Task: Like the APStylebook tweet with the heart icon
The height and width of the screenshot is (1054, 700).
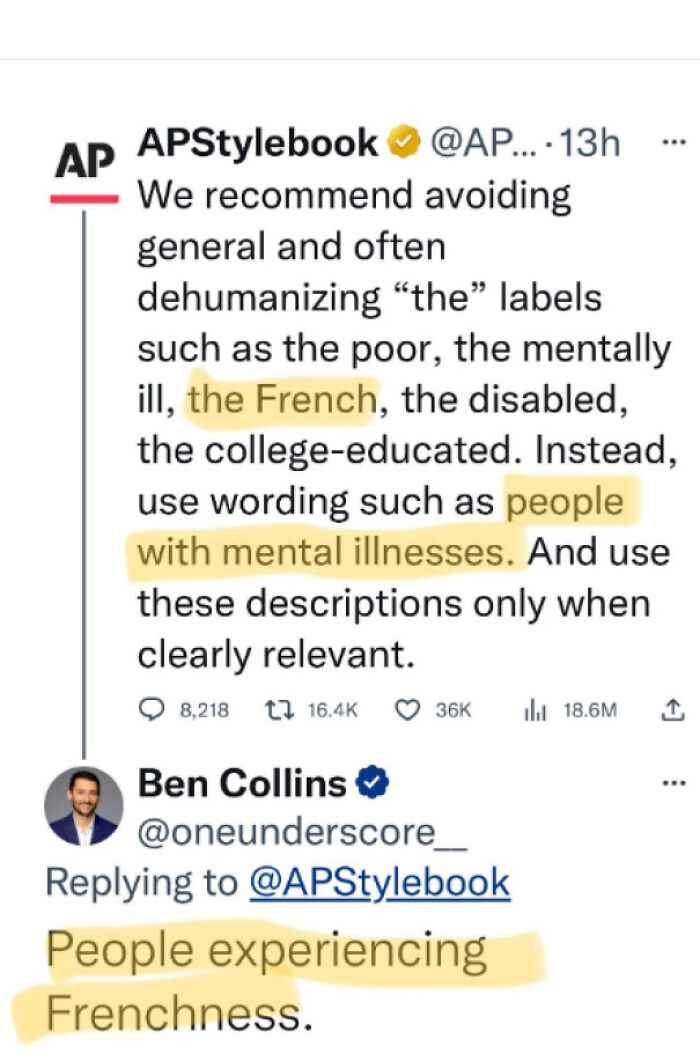Action: click(407, 710)
